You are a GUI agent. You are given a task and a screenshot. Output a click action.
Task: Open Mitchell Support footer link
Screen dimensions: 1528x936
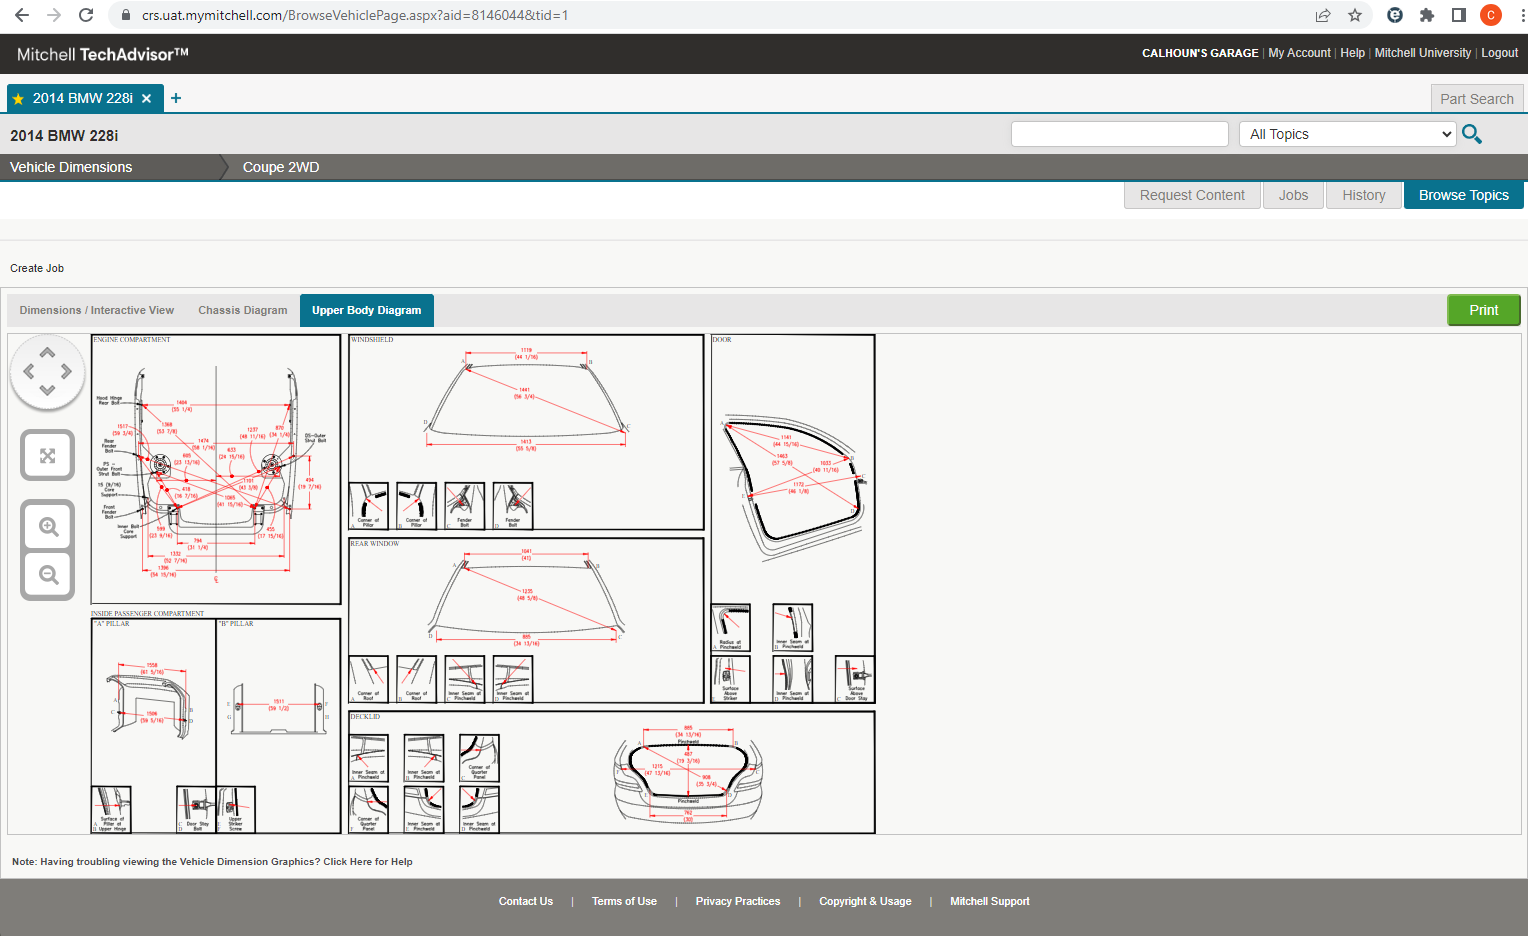click(x=990, y=901)
